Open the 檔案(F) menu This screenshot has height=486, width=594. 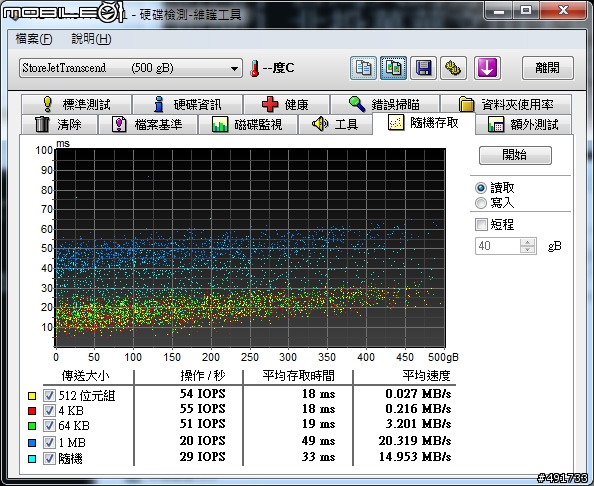pos(34,39)
